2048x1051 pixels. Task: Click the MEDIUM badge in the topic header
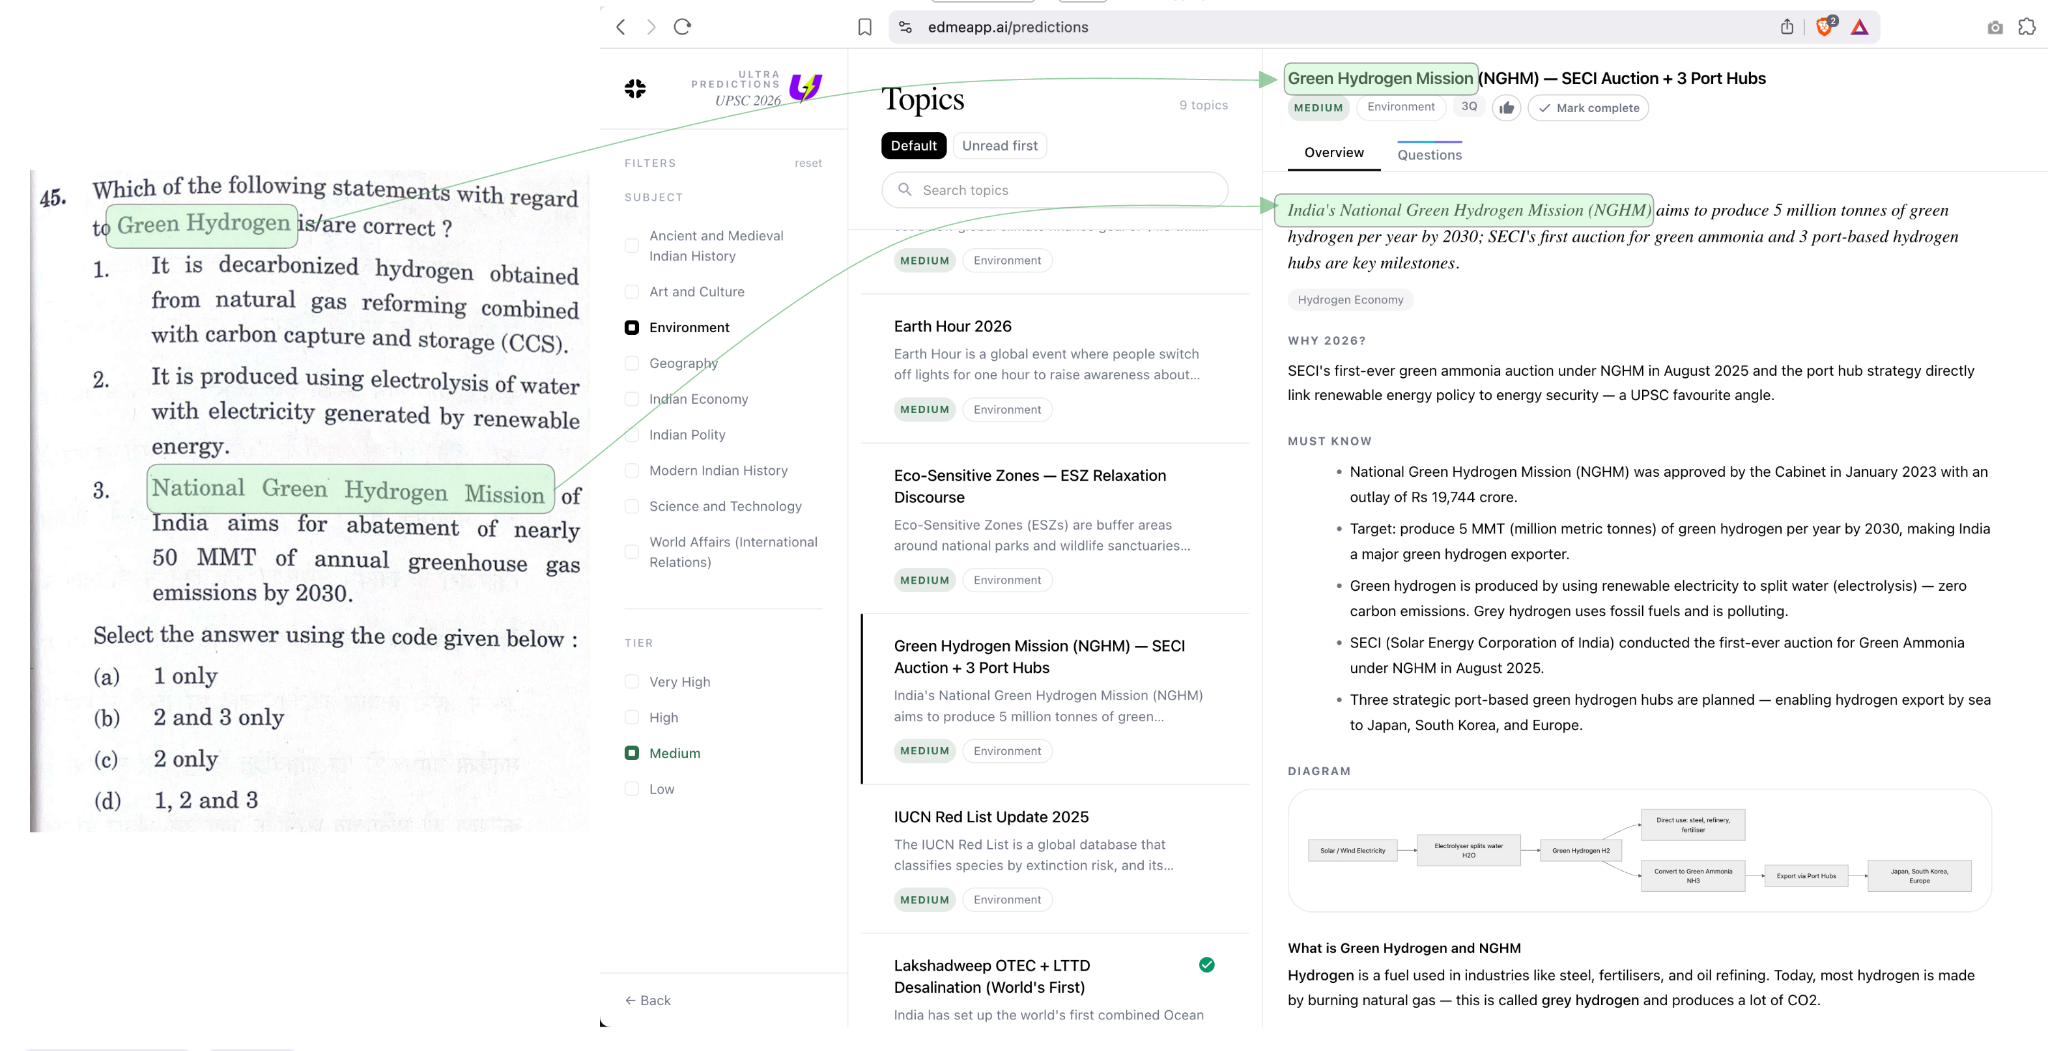(1318, 108)
